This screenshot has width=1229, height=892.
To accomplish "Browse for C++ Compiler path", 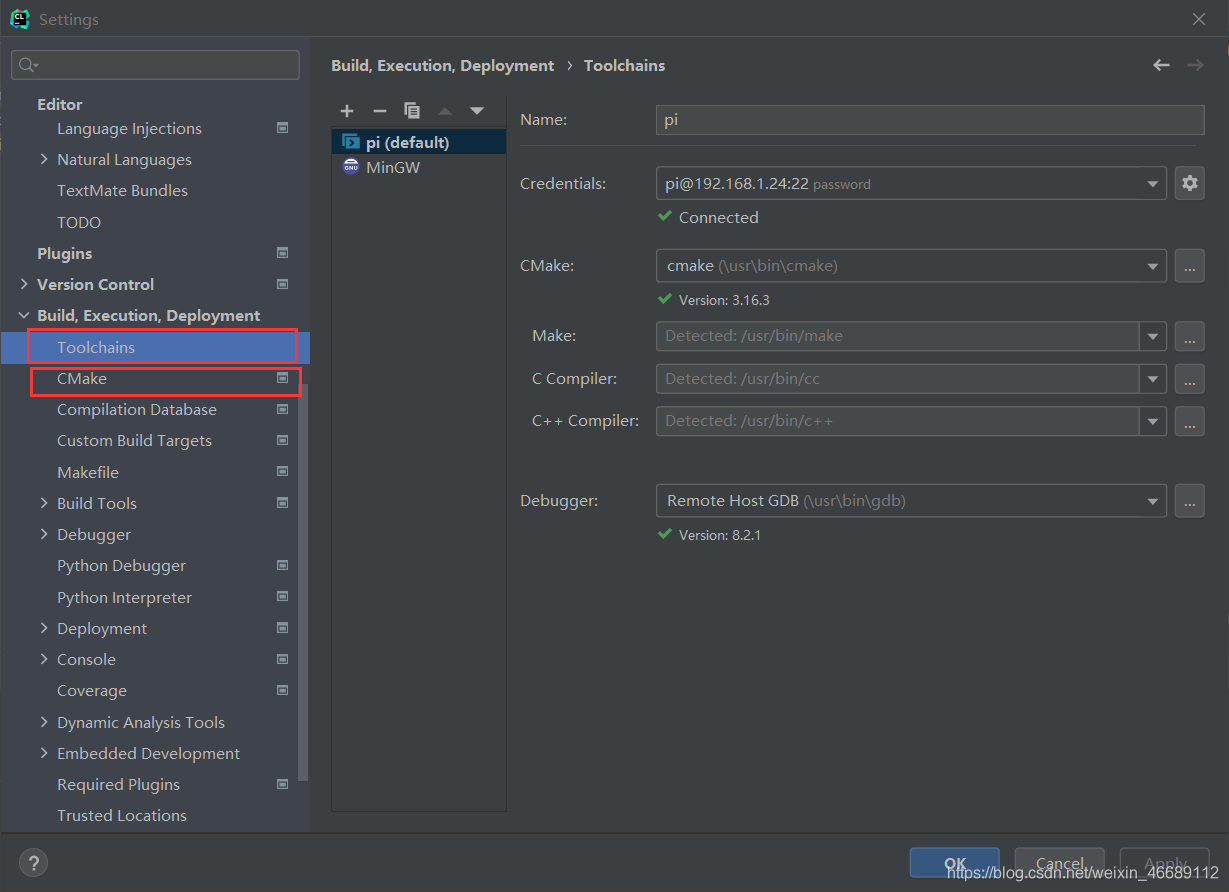I will click(1189, 421).
